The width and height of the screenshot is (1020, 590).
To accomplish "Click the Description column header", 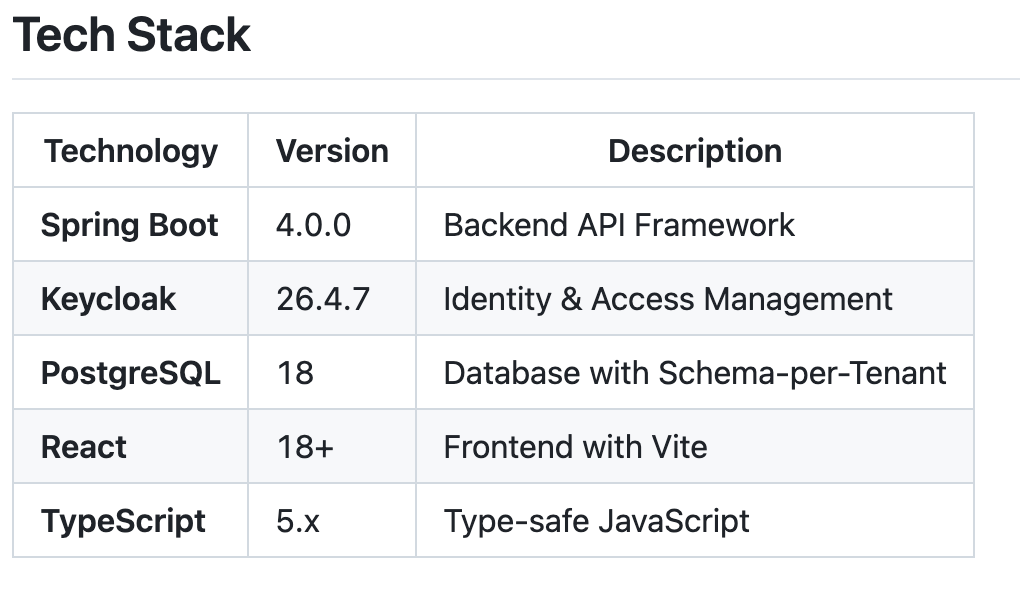I will tap(695, 151).
